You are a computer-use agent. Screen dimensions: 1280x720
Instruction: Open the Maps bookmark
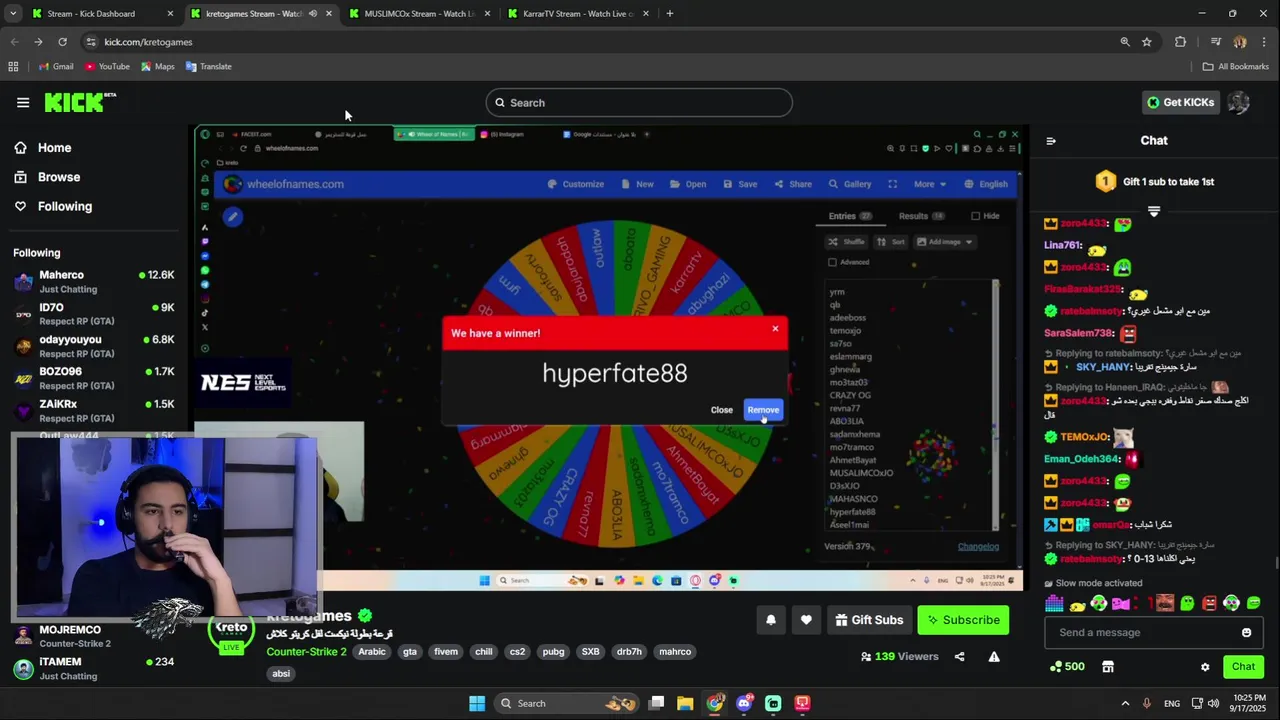(x=158, y=67)
